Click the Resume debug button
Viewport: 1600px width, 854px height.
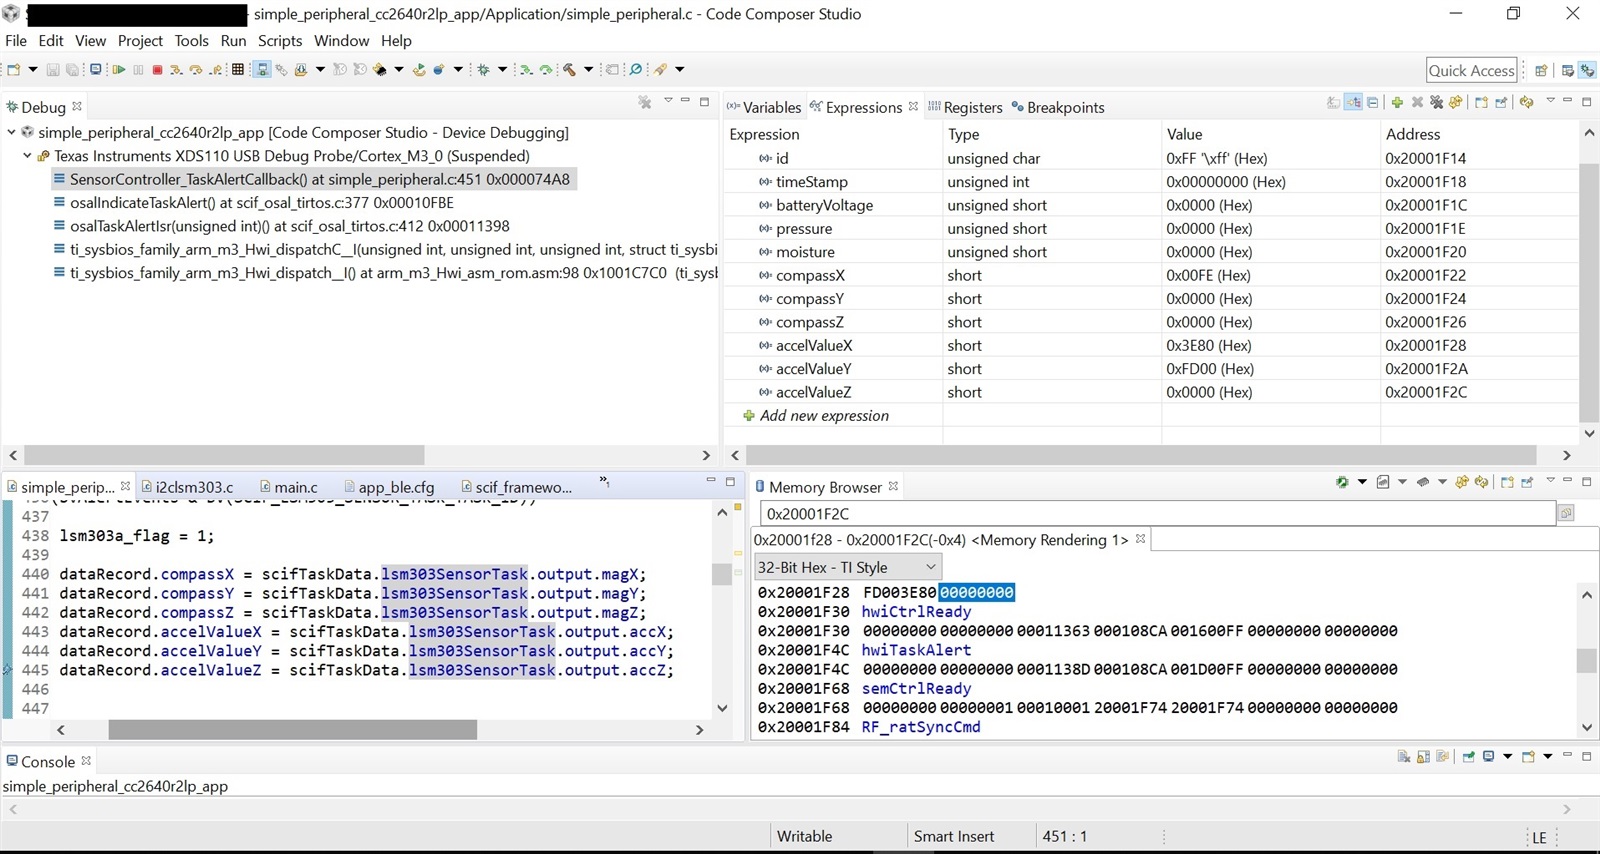pyautogui.click(x=118, y=69)
